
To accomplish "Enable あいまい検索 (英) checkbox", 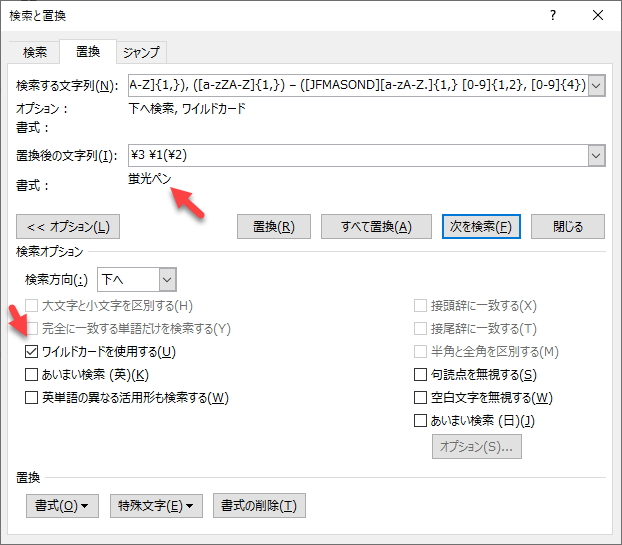I will 32,375.
